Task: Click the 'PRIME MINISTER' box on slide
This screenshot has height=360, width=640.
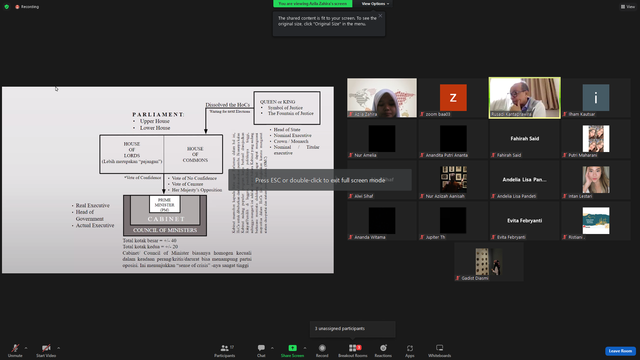Action: [165, 204]
